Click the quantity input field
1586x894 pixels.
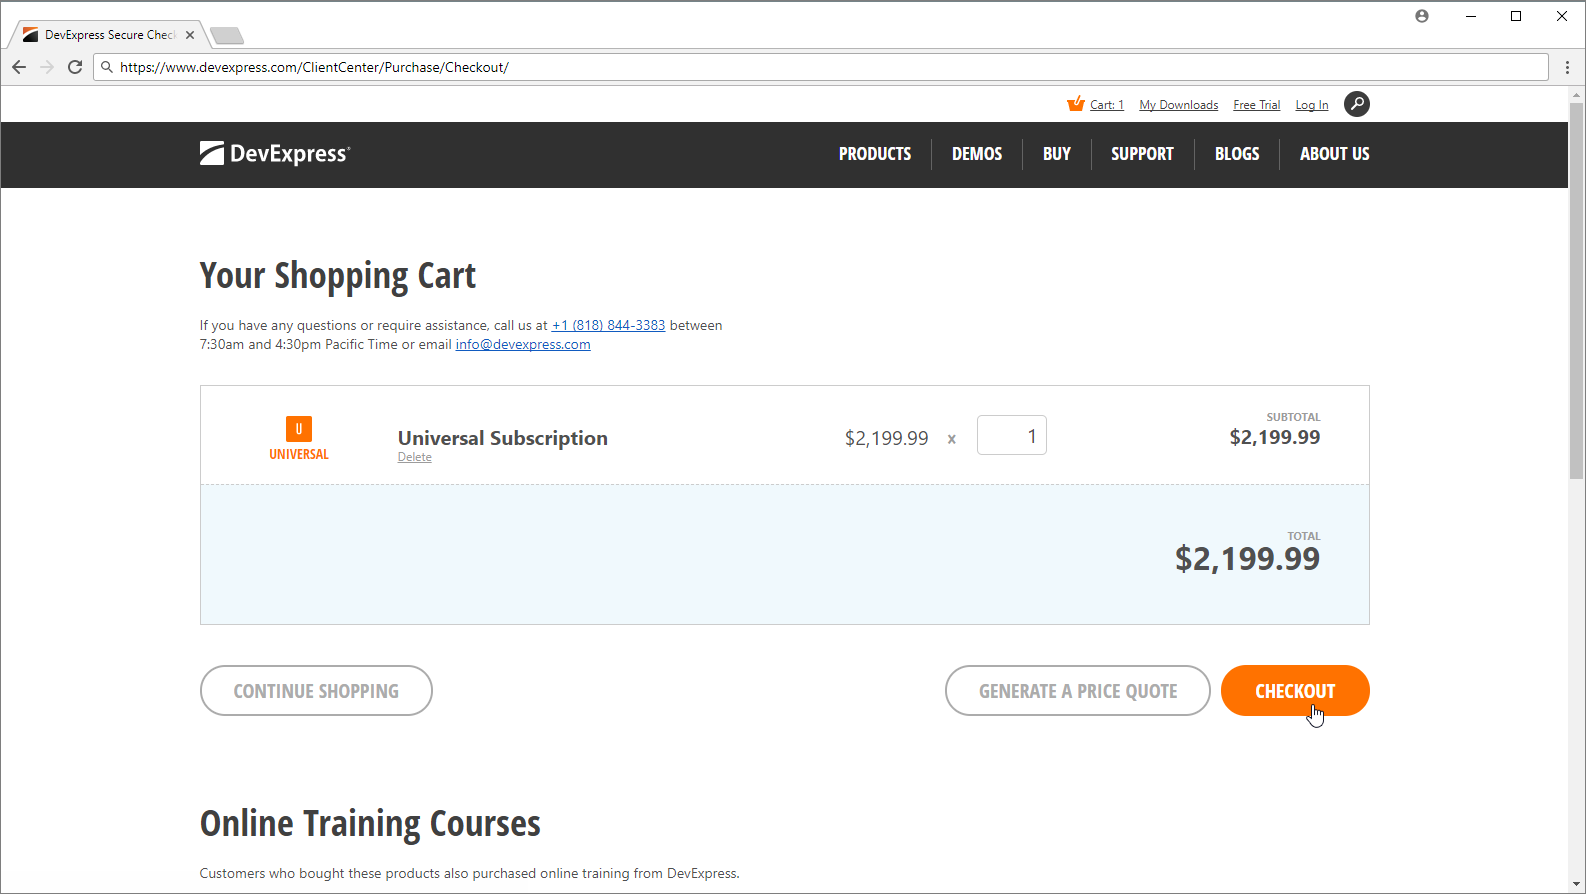(x=1012, y=435)
